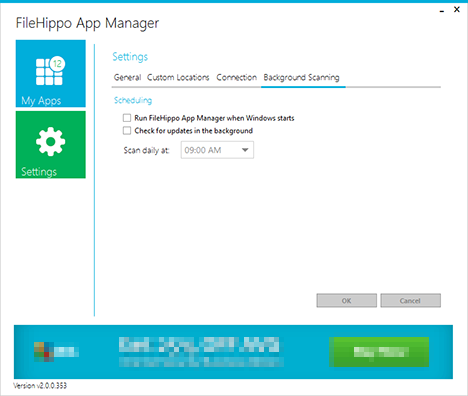Open the My Apps tile
Image resolution: width=468 pixels, height=396 pixels.
[51, 74]
